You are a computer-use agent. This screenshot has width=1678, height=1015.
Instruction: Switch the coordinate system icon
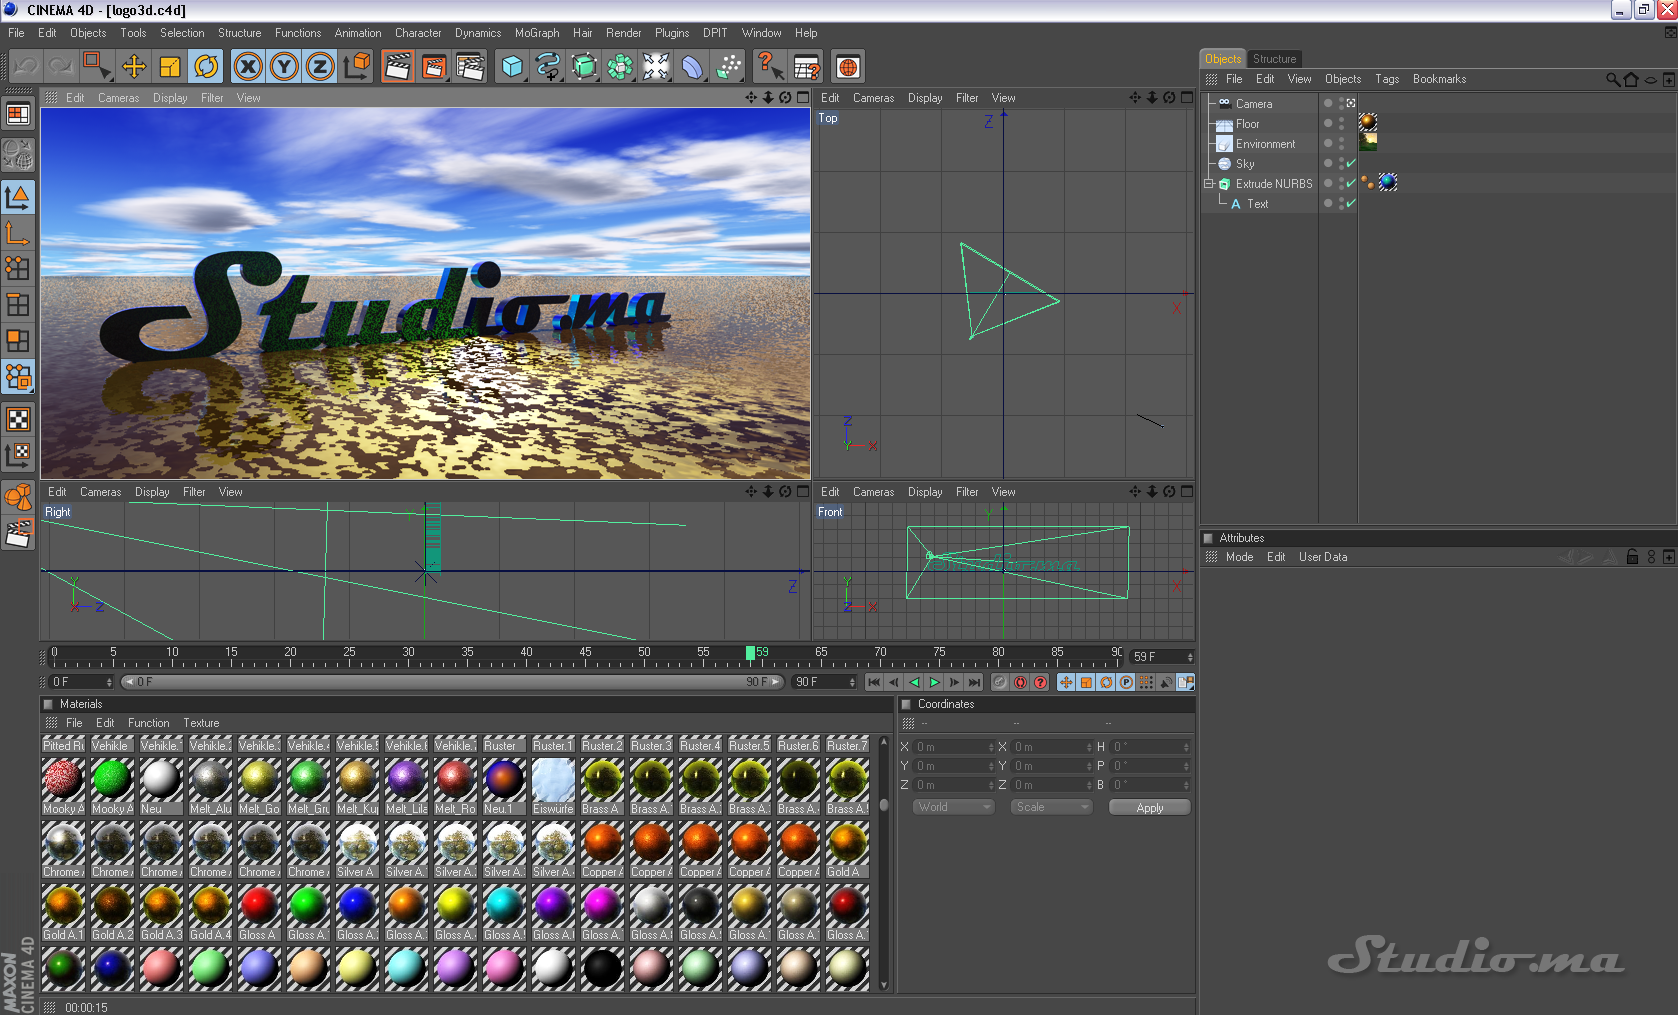coord(357,67)
